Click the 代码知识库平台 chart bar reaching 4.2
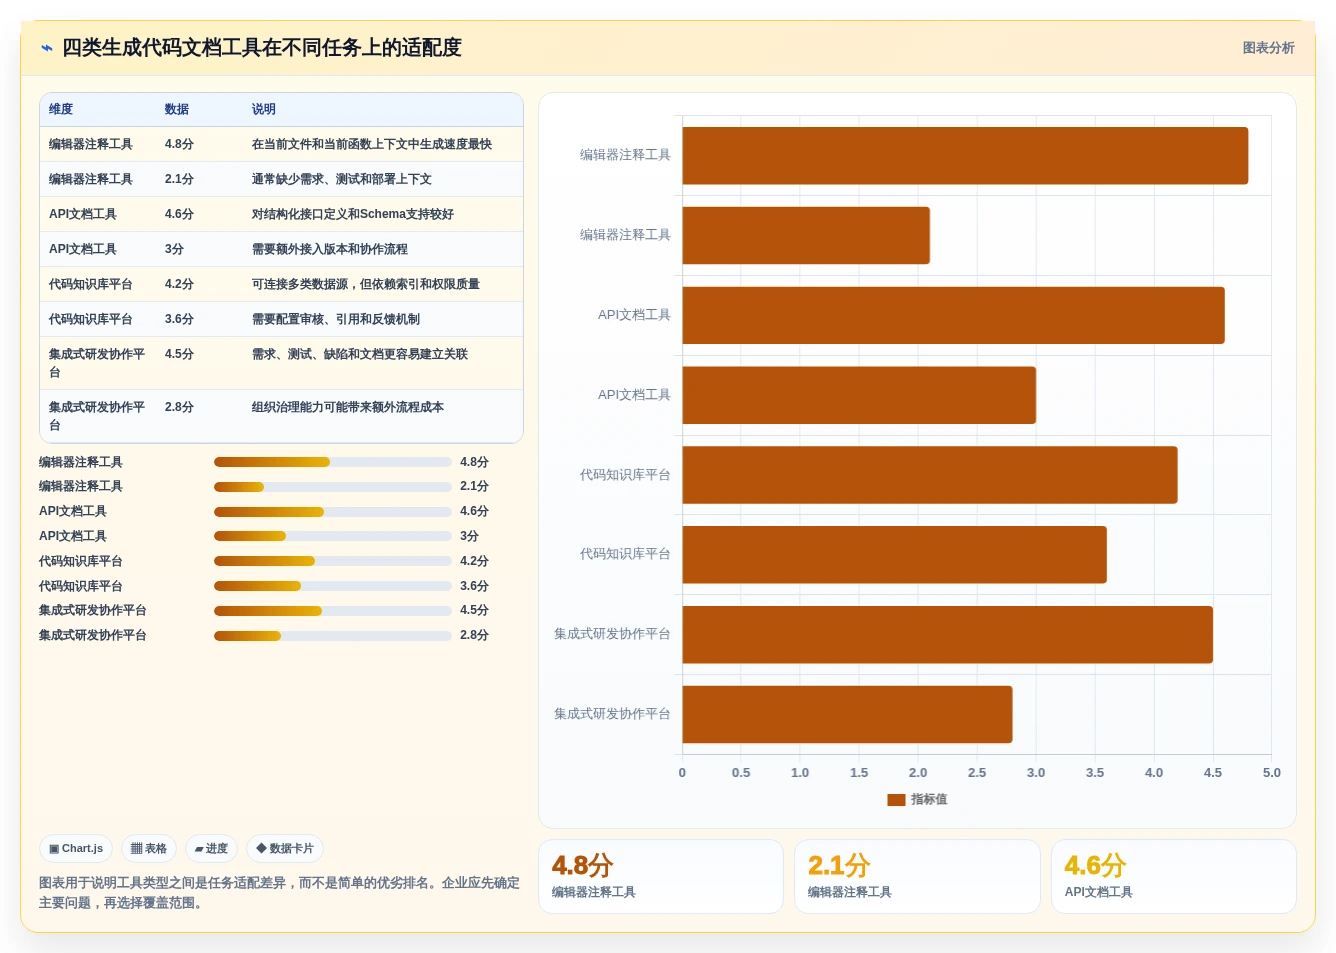This screenshot has width=1336, height=953. click(930, 475)
